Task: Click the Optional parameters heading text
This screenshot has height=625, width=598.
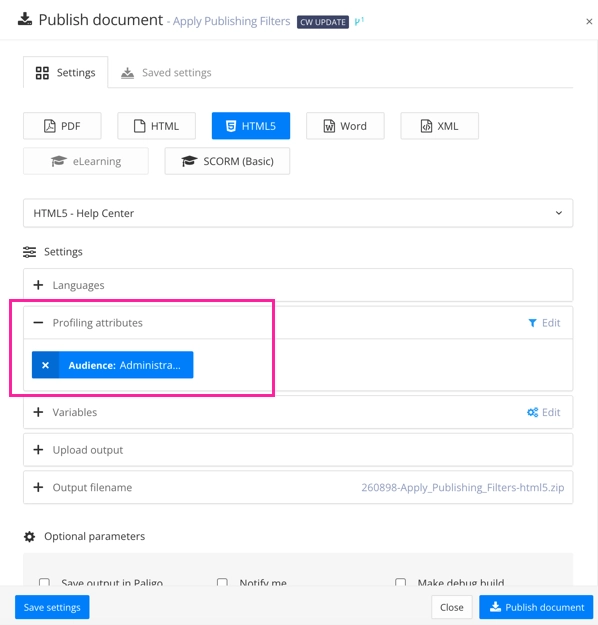Action: point(94,537)
